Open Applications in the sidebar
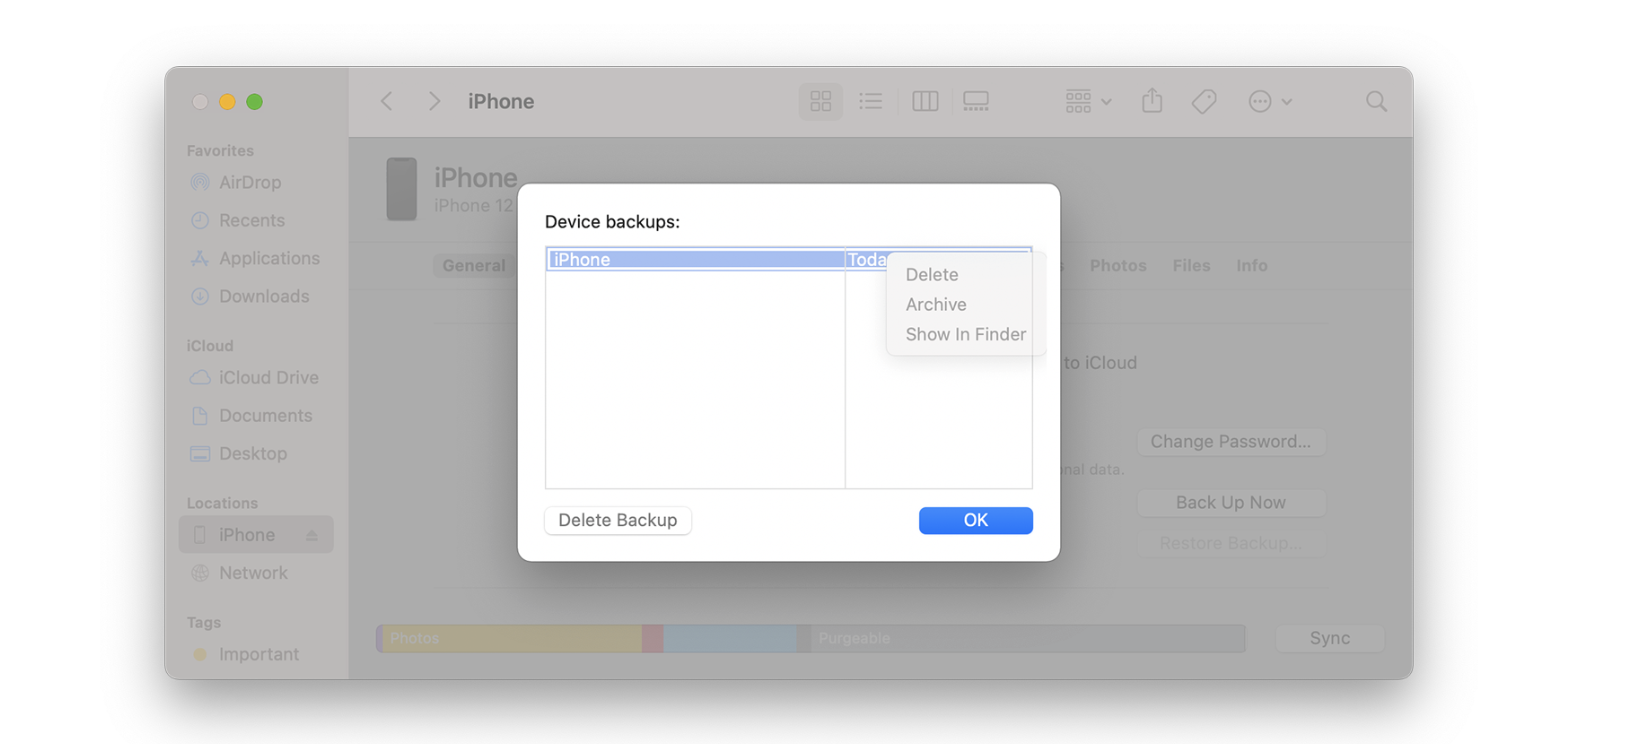 tap(269, 258)
